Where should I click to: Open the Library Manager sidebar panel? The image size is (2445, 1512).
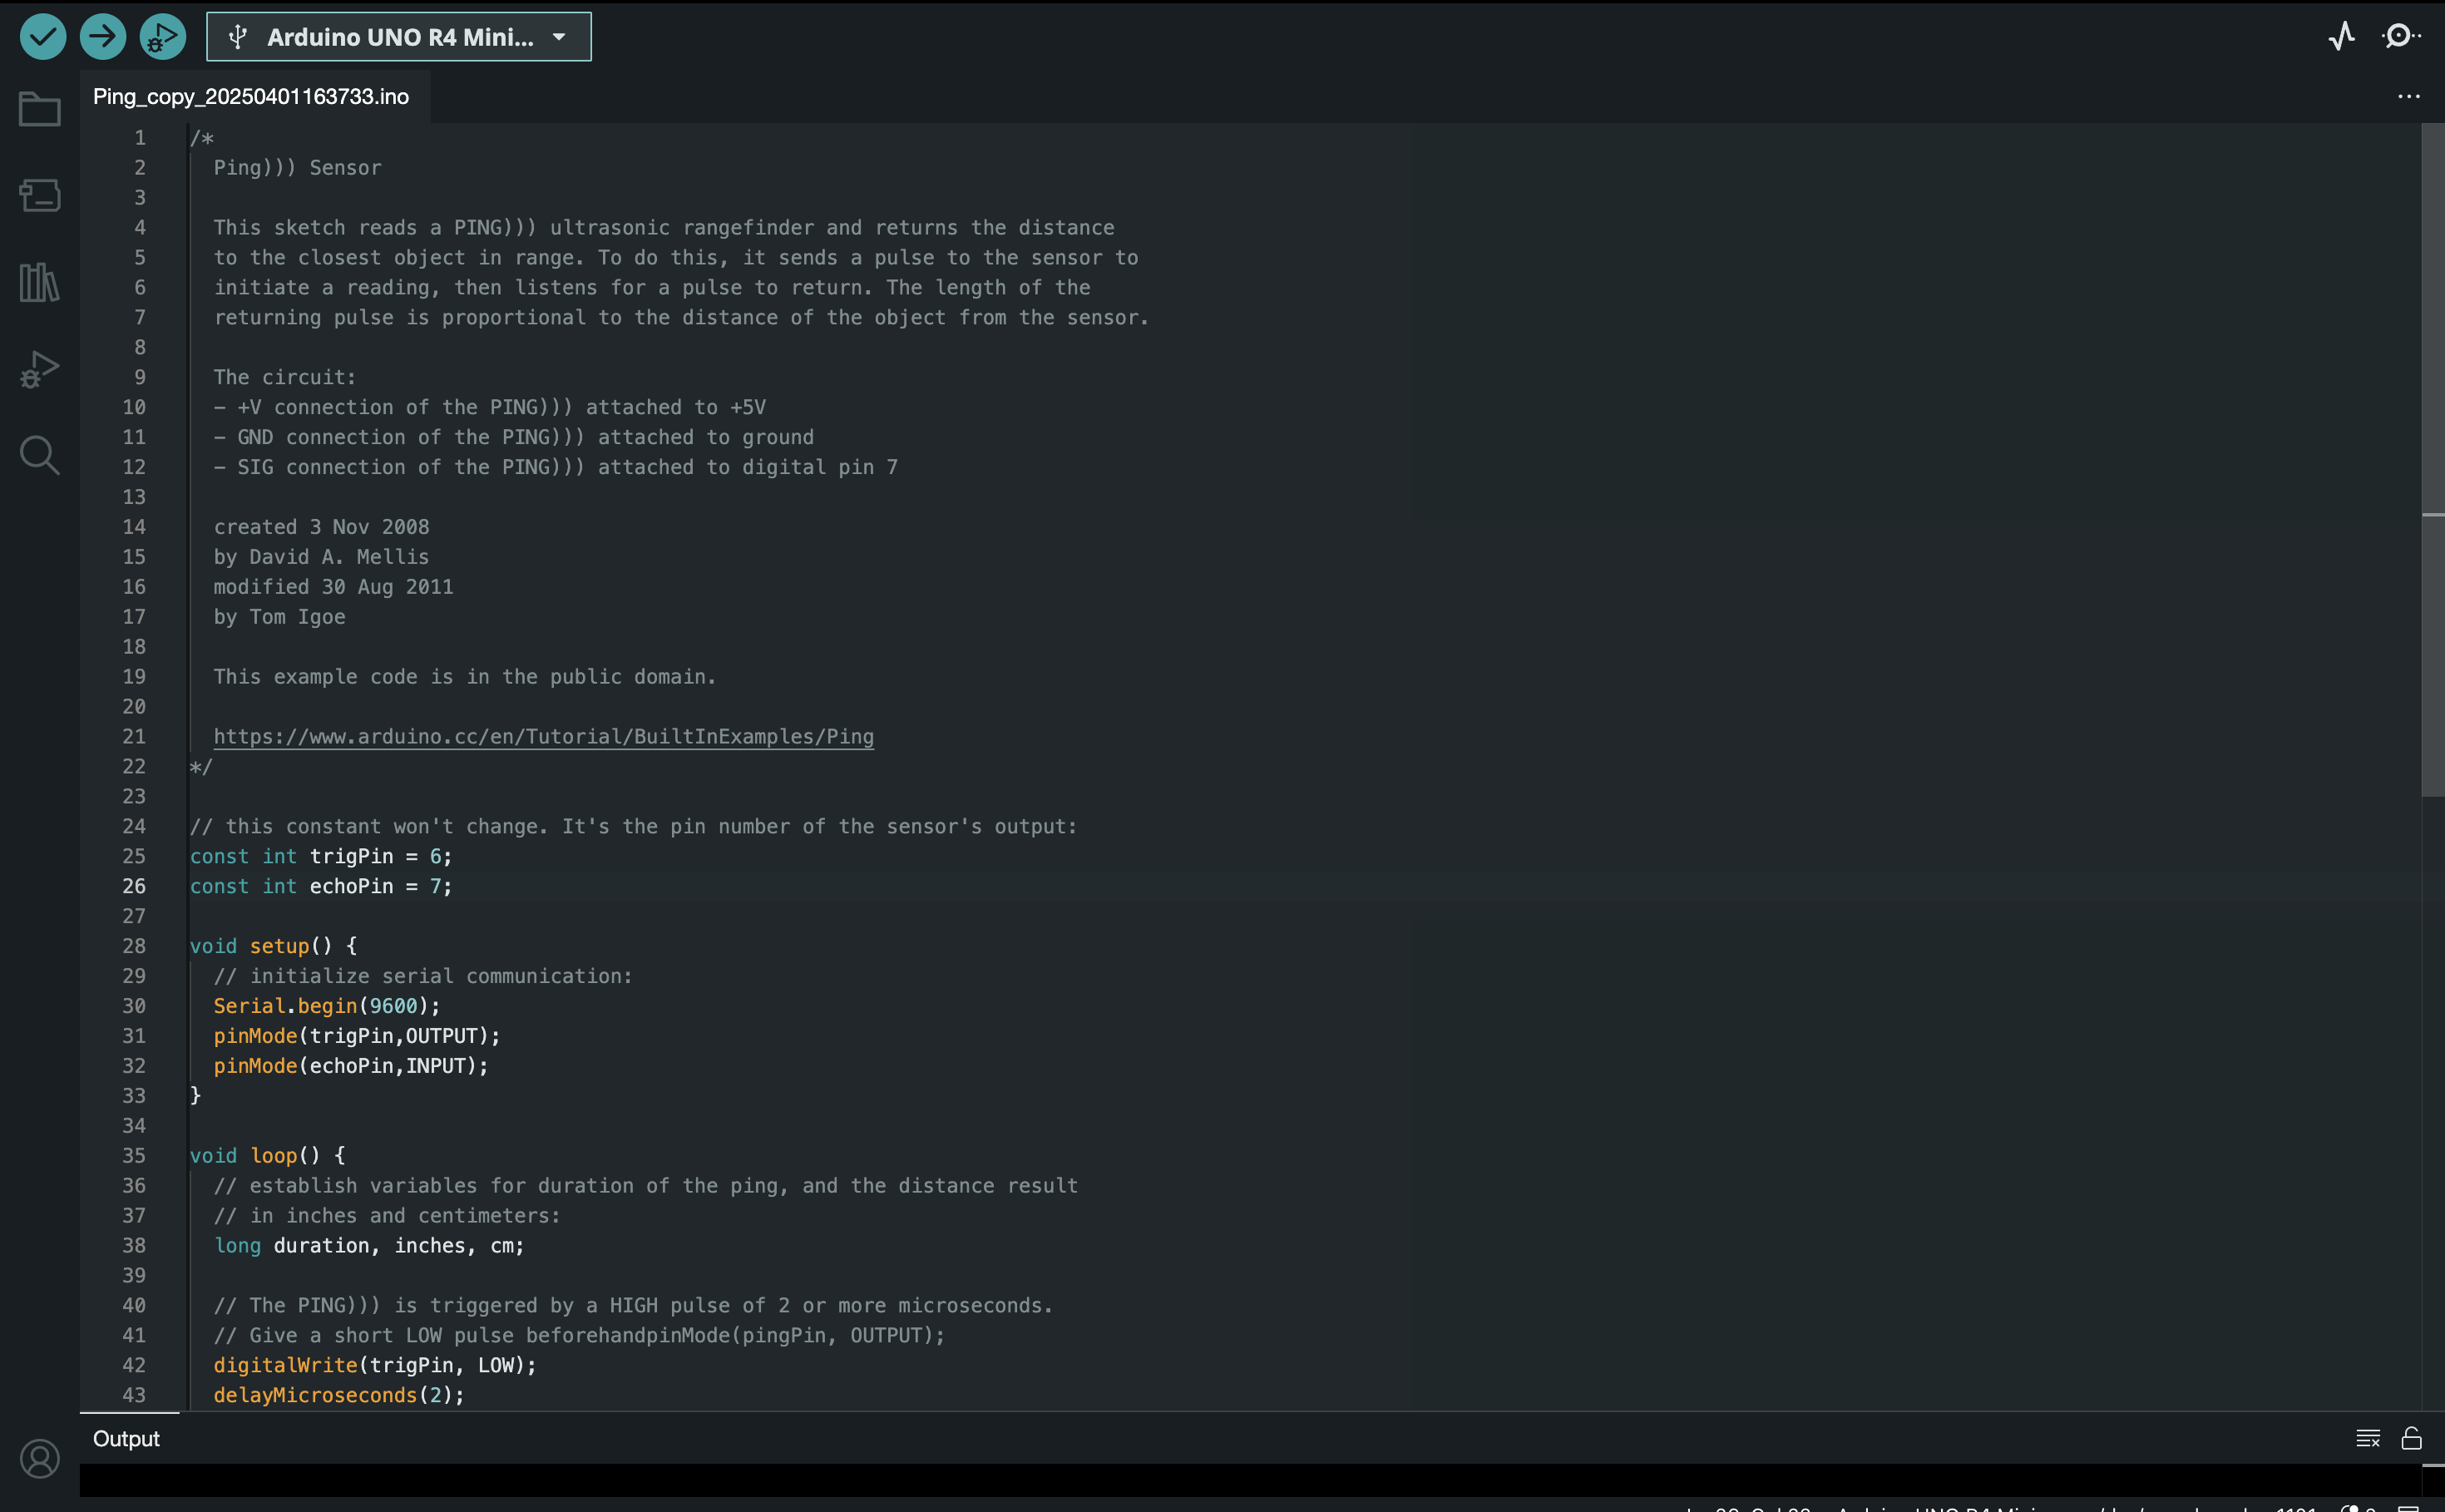coord(40,282)
